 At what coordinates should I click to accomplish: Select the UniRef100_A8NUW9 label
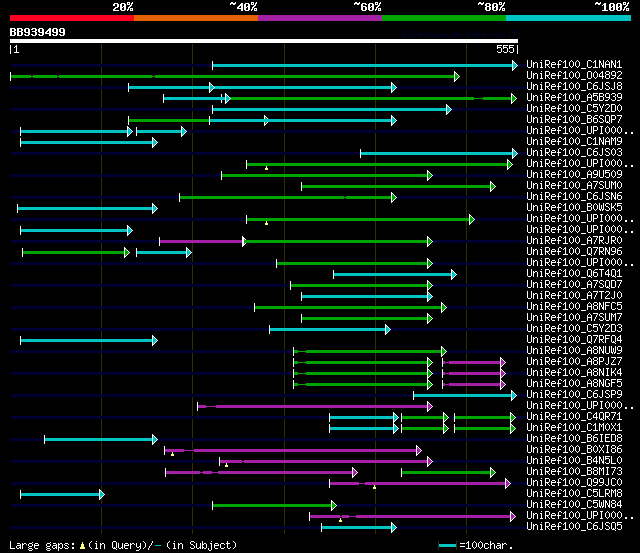[574, 351]
